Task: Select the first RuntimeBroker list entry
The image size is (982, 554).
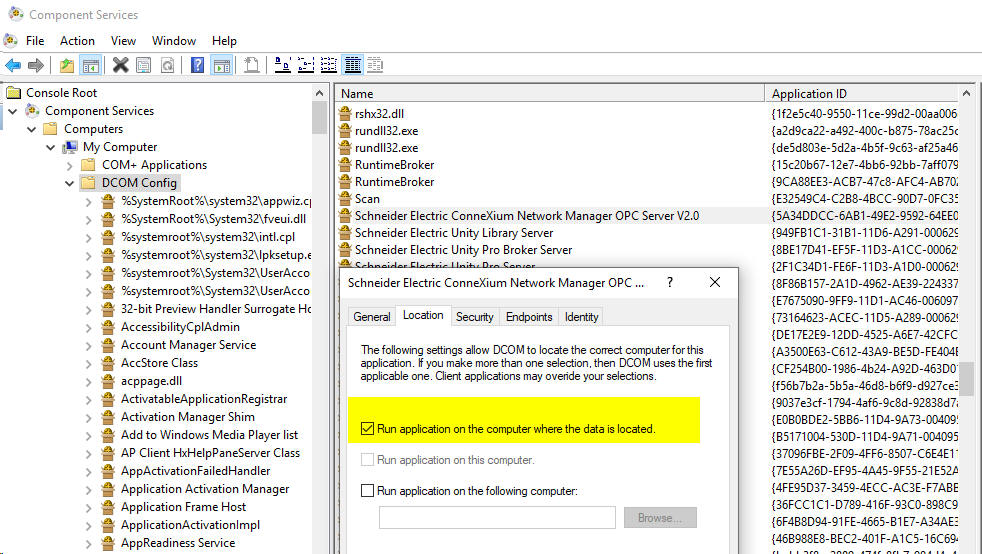Action: click(395, 165)
